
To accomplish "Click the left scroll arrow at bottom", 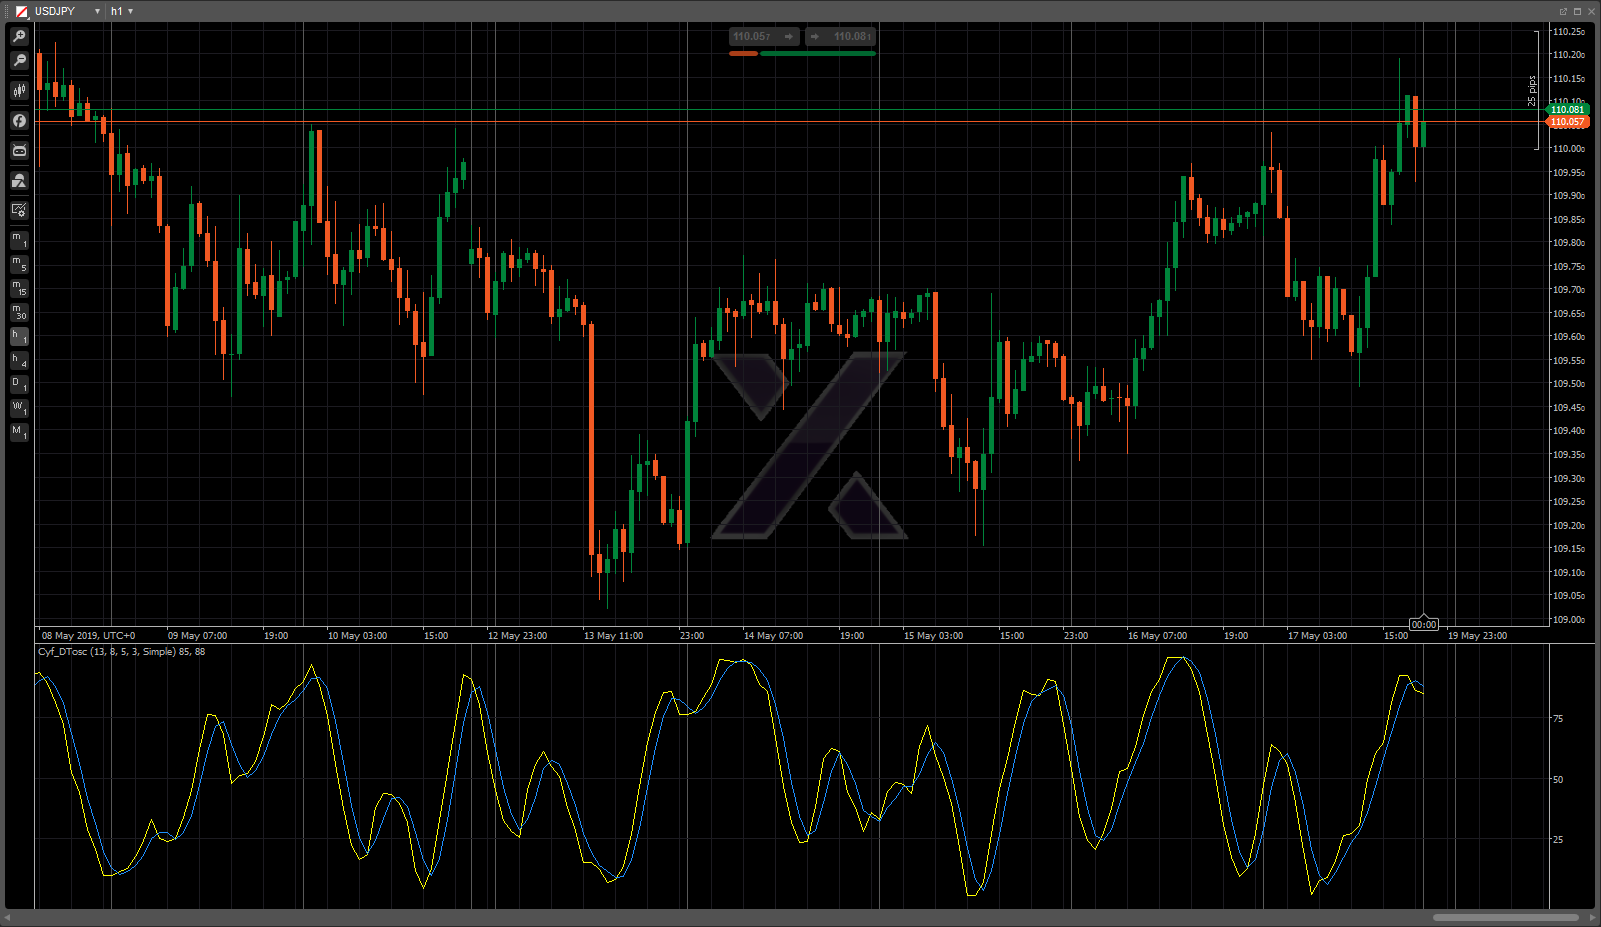I will (x=7, y=917).
